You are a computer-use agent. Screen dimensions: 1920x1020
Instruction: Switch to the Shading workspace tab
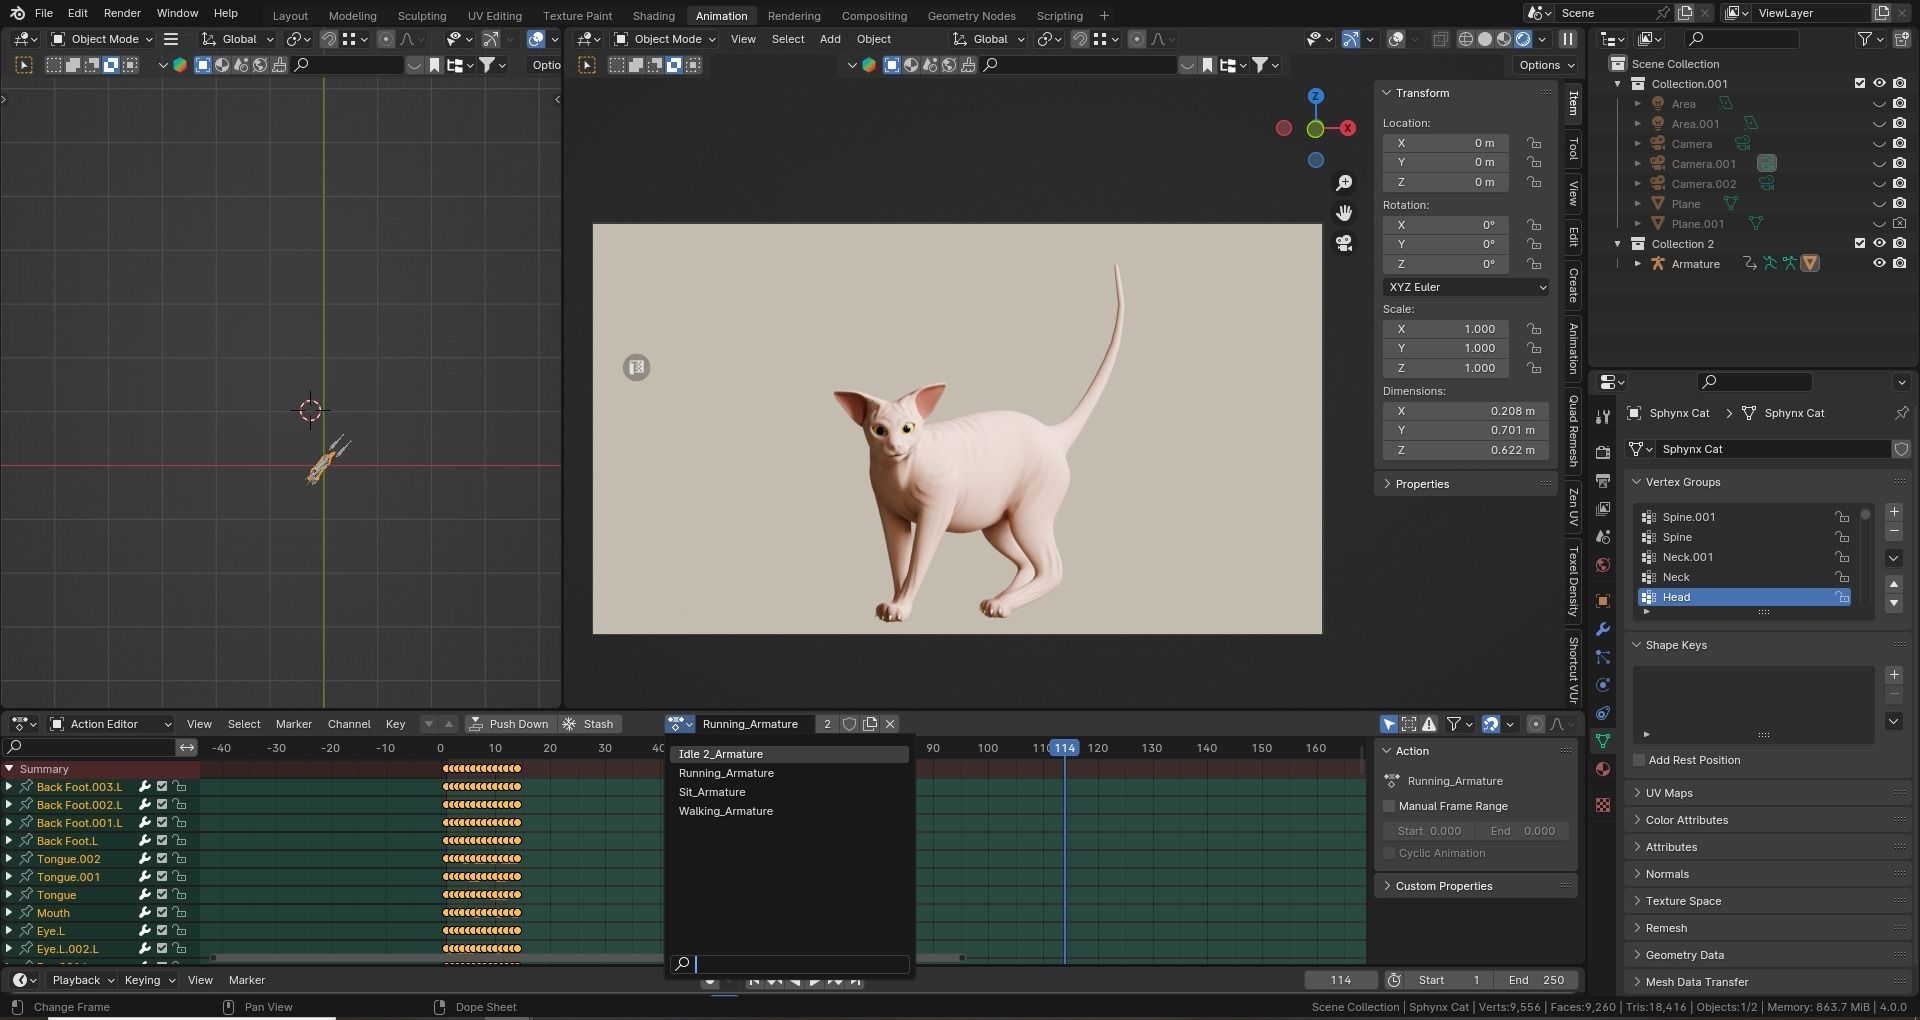click(653, 15)
